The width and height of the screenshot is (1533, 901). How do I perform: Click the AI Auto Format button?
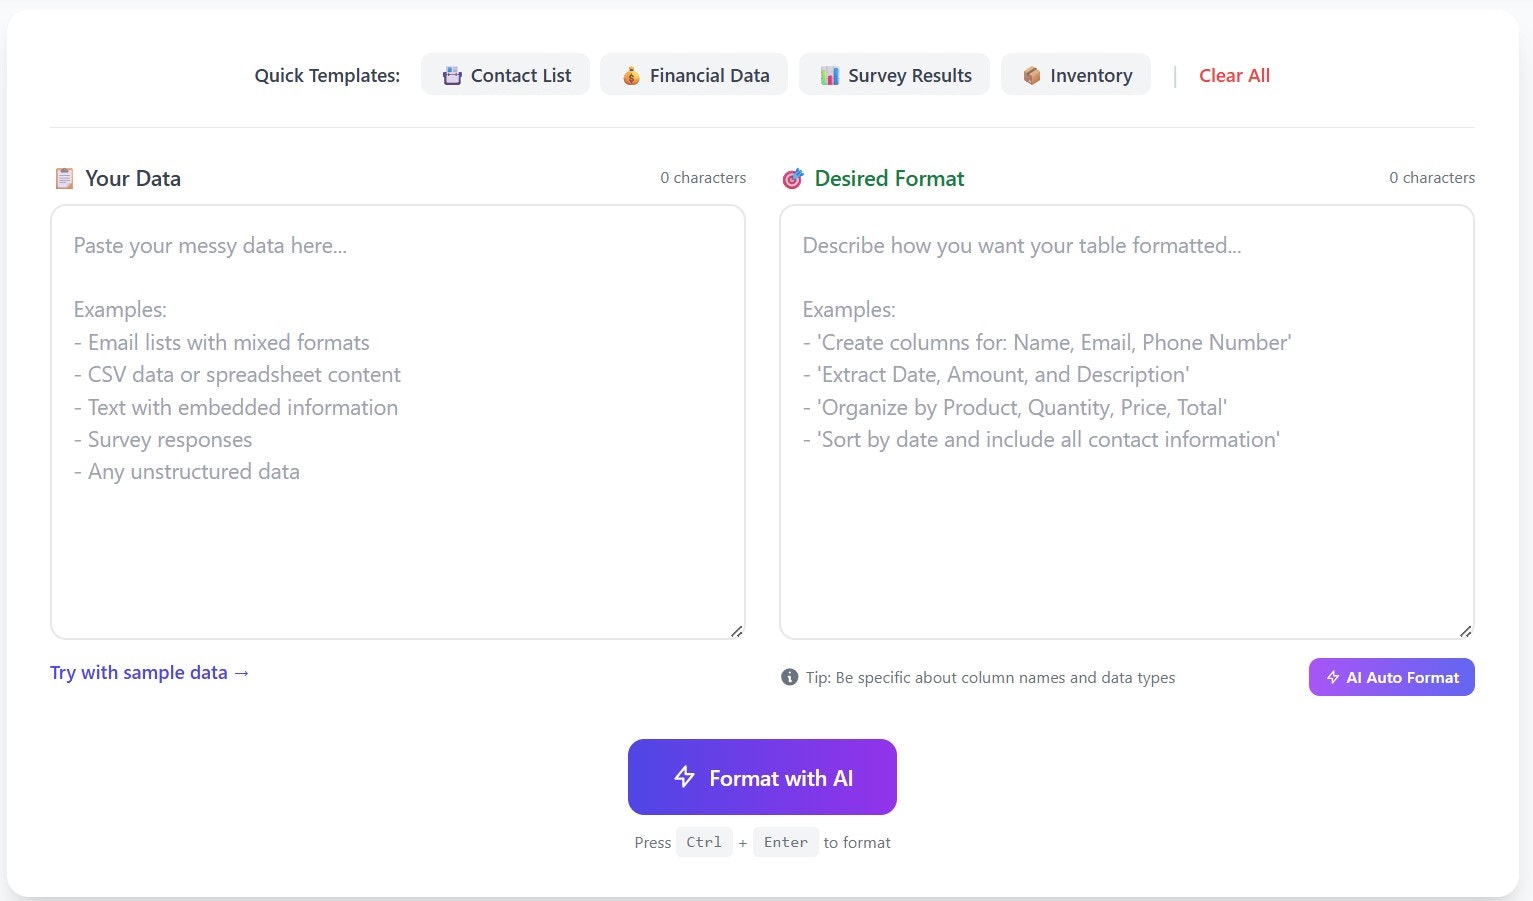(x=1391, y=677)
